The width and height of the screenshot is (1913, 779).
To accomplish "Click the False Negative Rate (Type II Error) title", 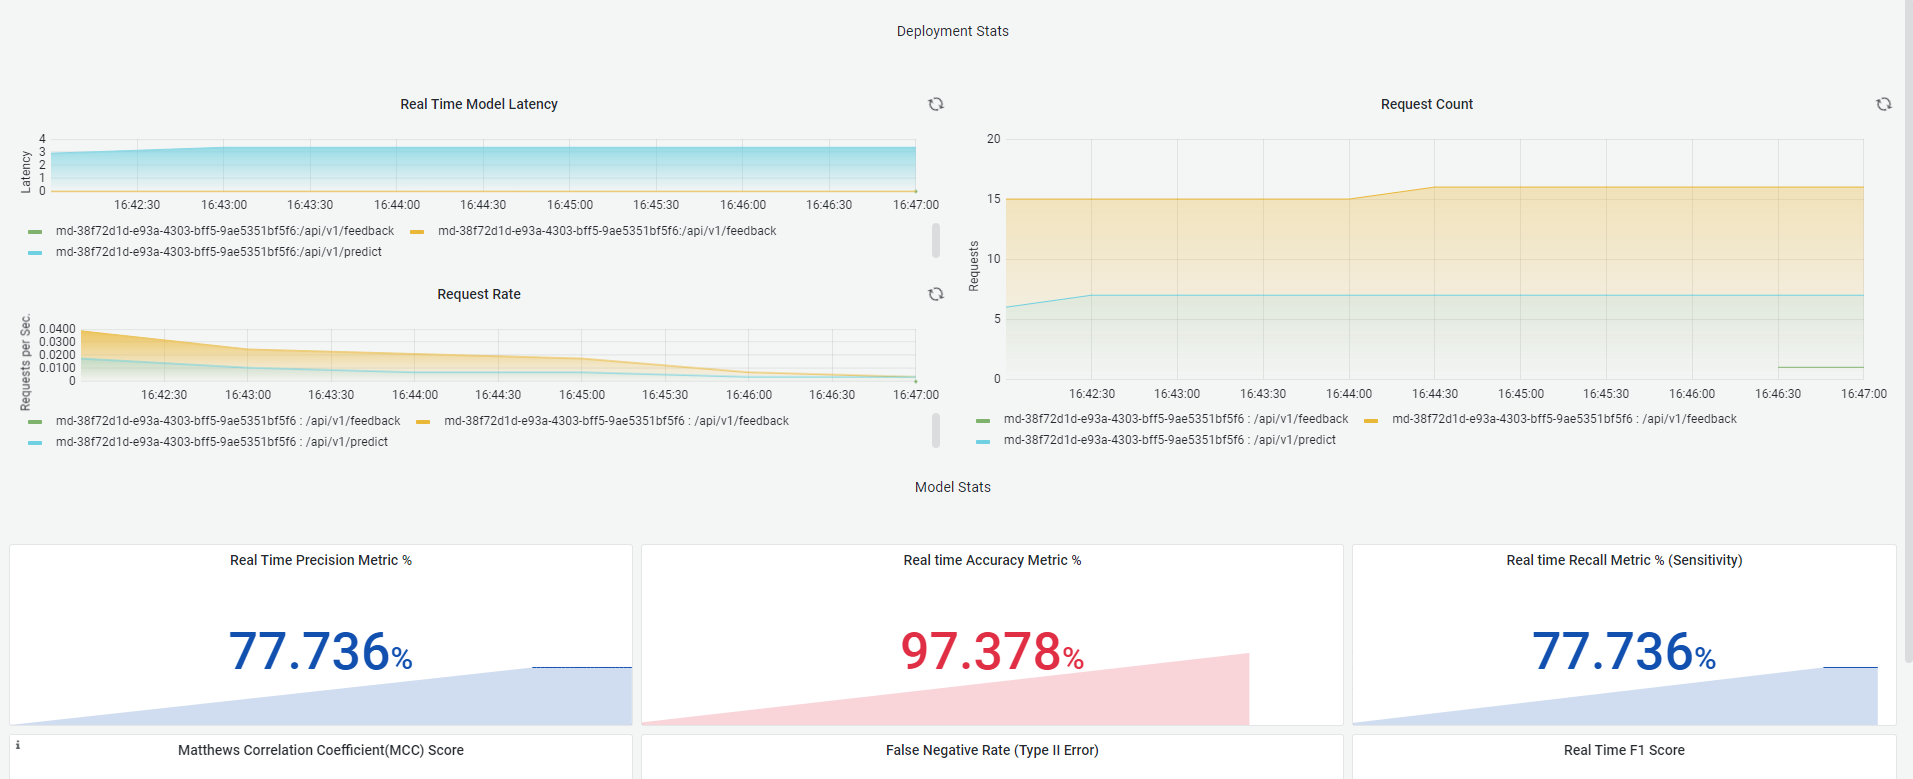I will (992, 750).
